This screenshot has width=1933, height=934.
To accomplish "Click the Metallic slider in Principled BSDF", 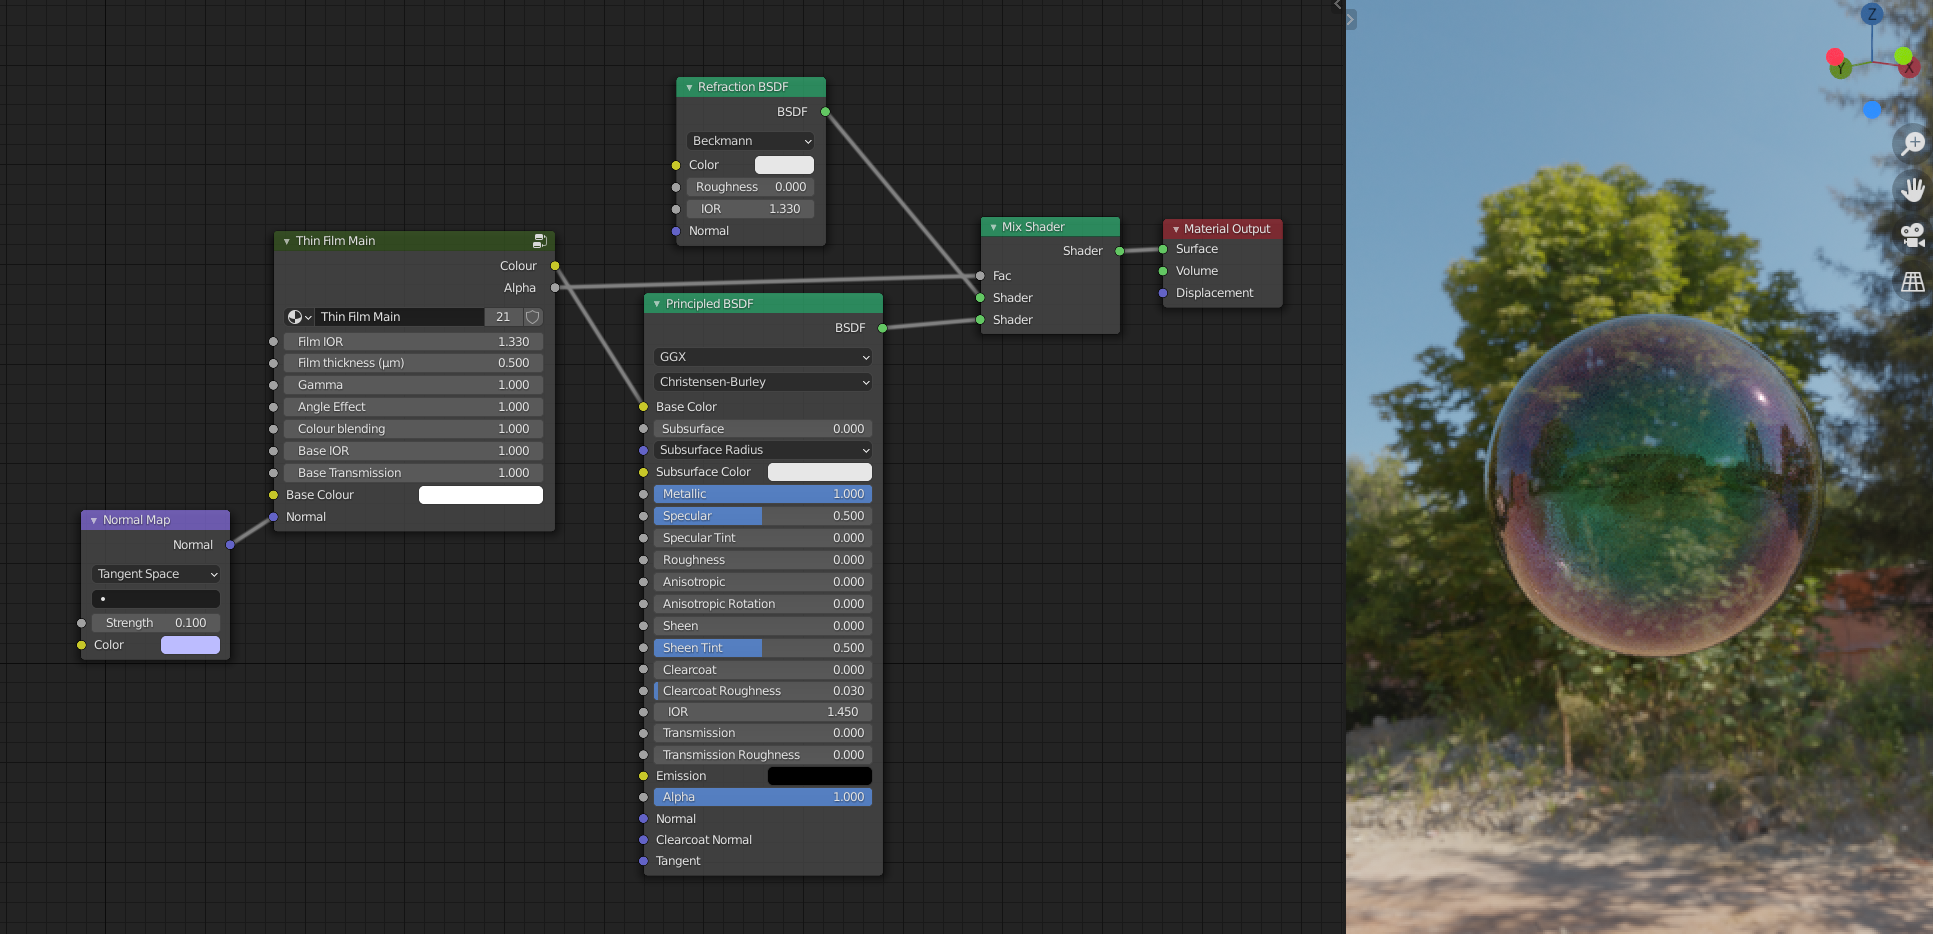I will [762, 494].
